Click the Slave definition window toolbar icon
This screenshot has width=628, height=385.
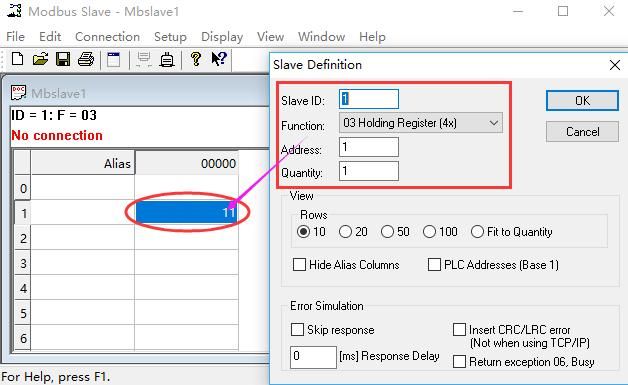(113, 59)
